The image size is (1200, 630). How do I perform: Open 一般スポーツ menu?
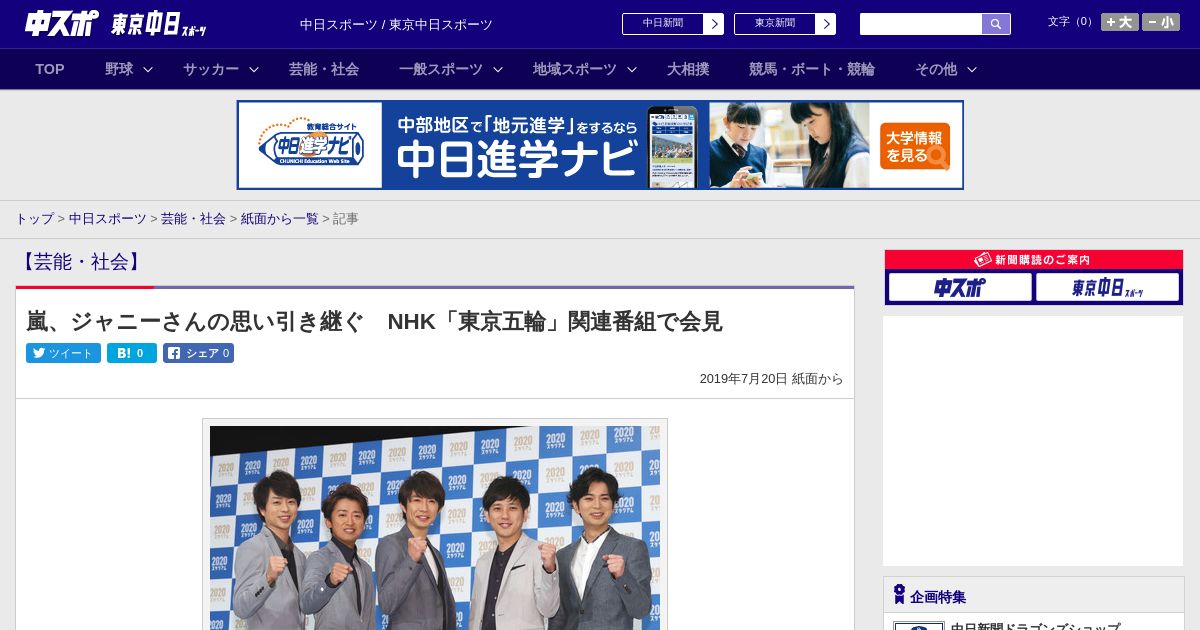pos(441,69)
